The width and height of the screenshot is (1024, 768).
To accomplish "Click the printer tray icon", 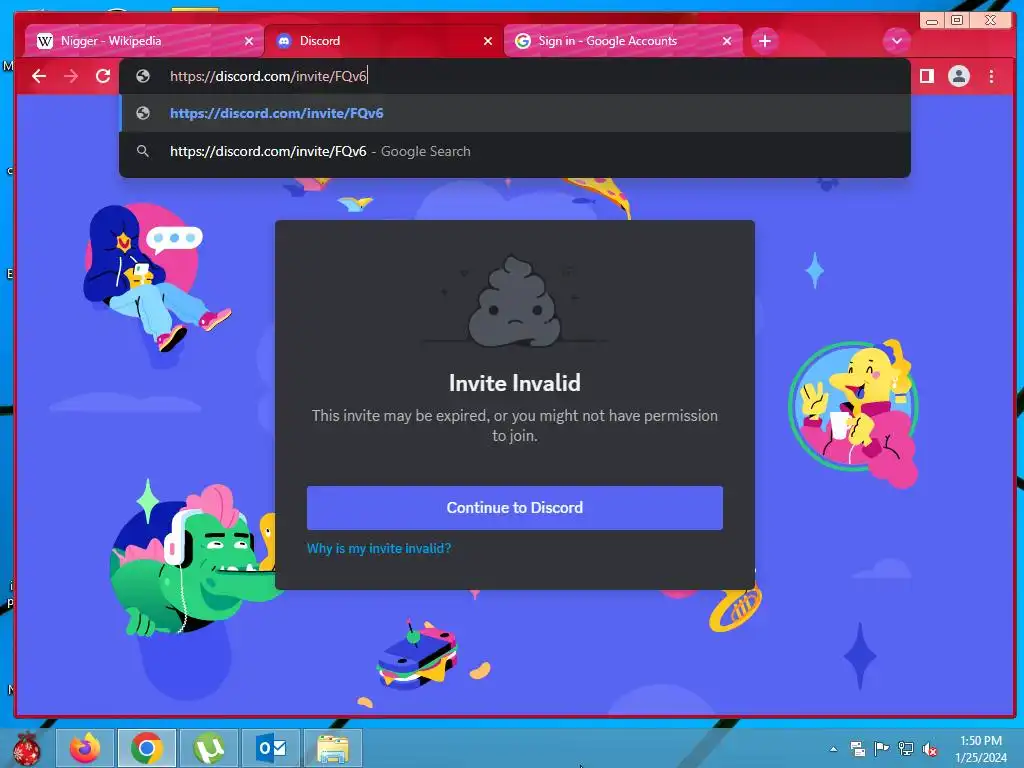I will coord(857,749).
